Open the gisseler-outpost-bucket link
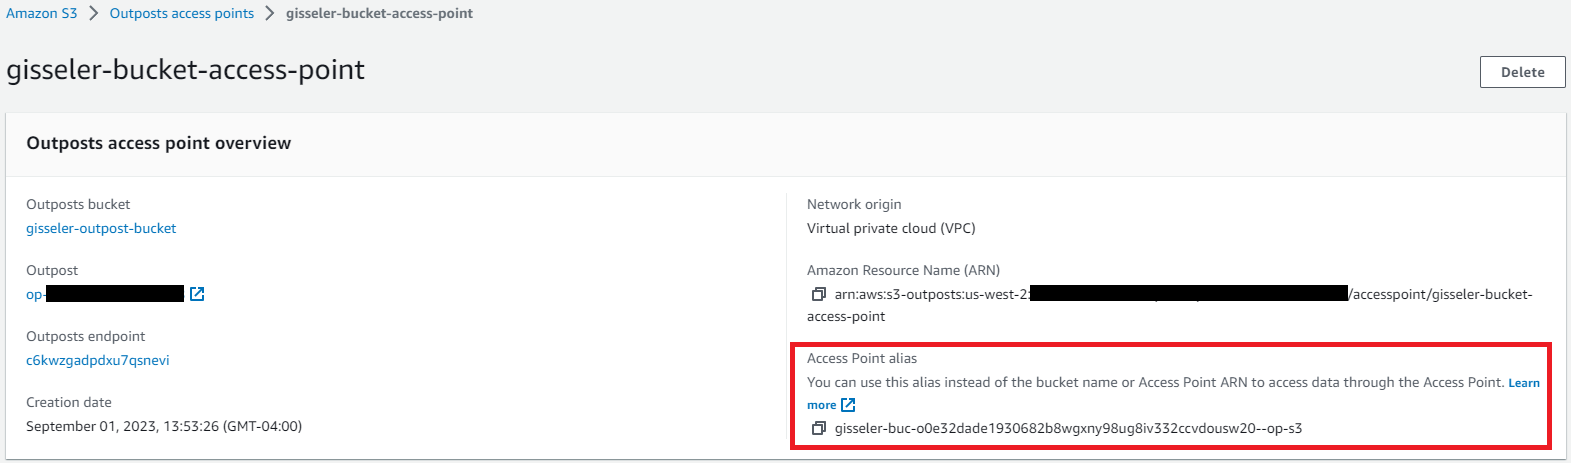The height and width of the screenshot is (463, 1571). [x=101, y=228]
